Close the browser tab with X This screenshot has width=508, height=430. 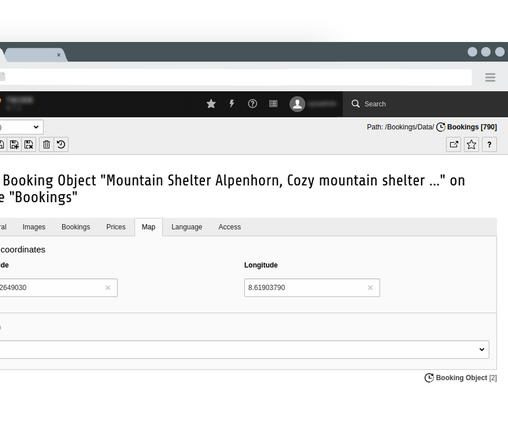(x=59, y=55)
